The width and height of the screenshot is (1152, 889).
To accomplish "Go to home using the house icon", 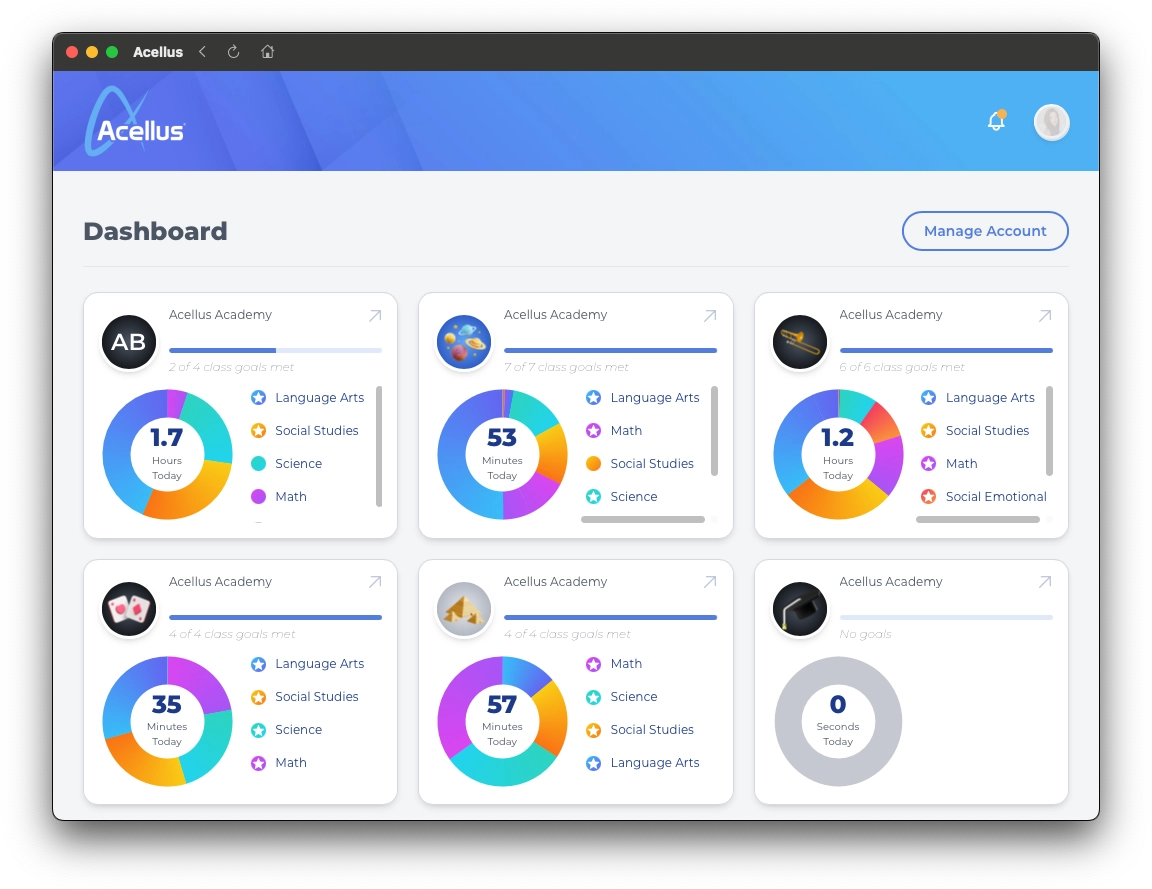I will tap(267, 51).
